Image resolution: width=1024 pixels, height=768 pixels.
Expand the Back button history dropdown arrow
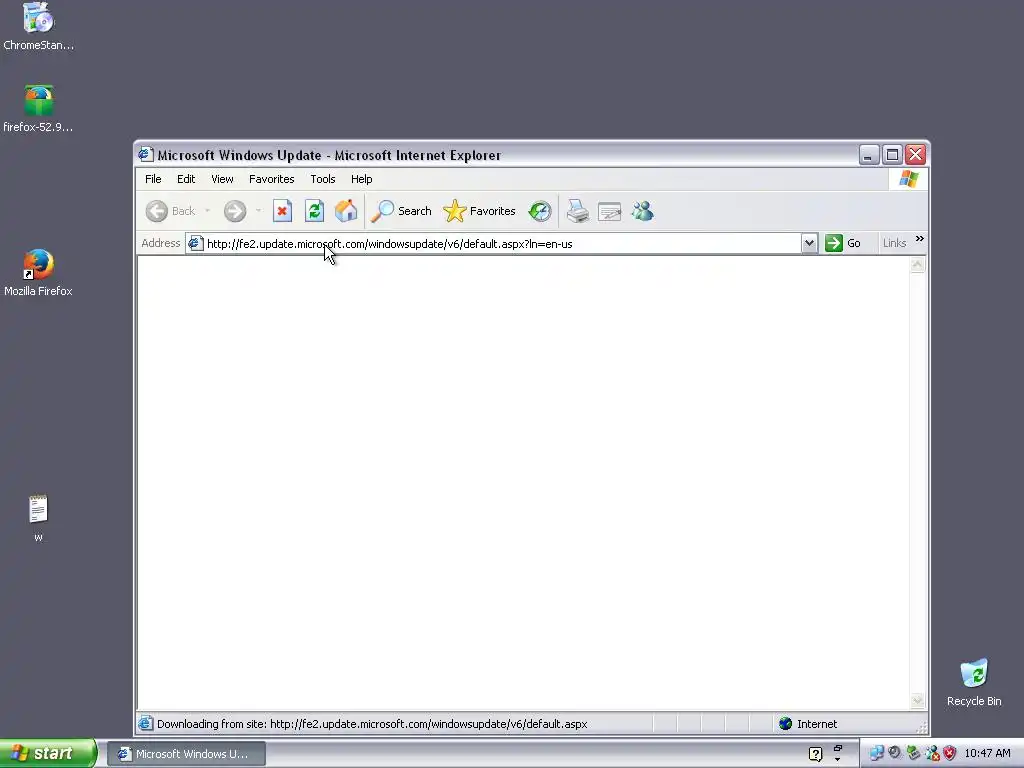[x=208, y=211]
